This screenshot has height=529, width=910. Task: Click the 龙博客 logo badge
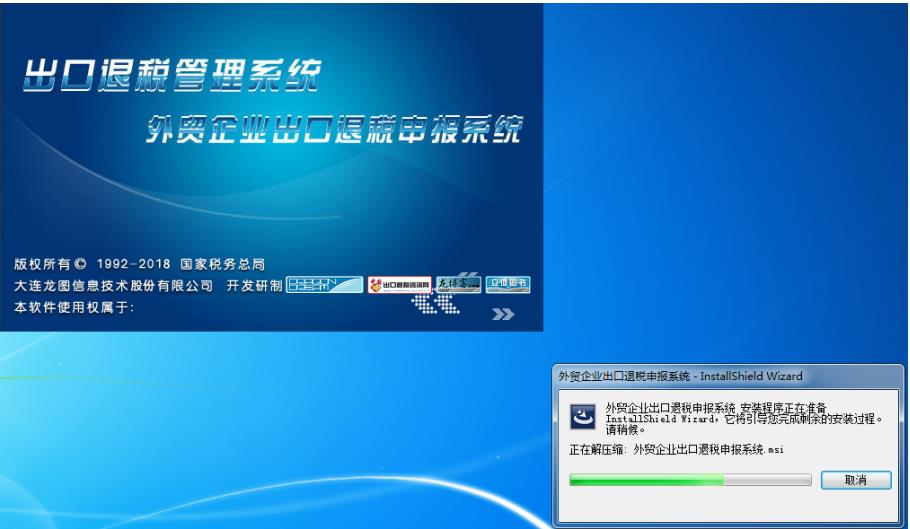tap(459, 285)
